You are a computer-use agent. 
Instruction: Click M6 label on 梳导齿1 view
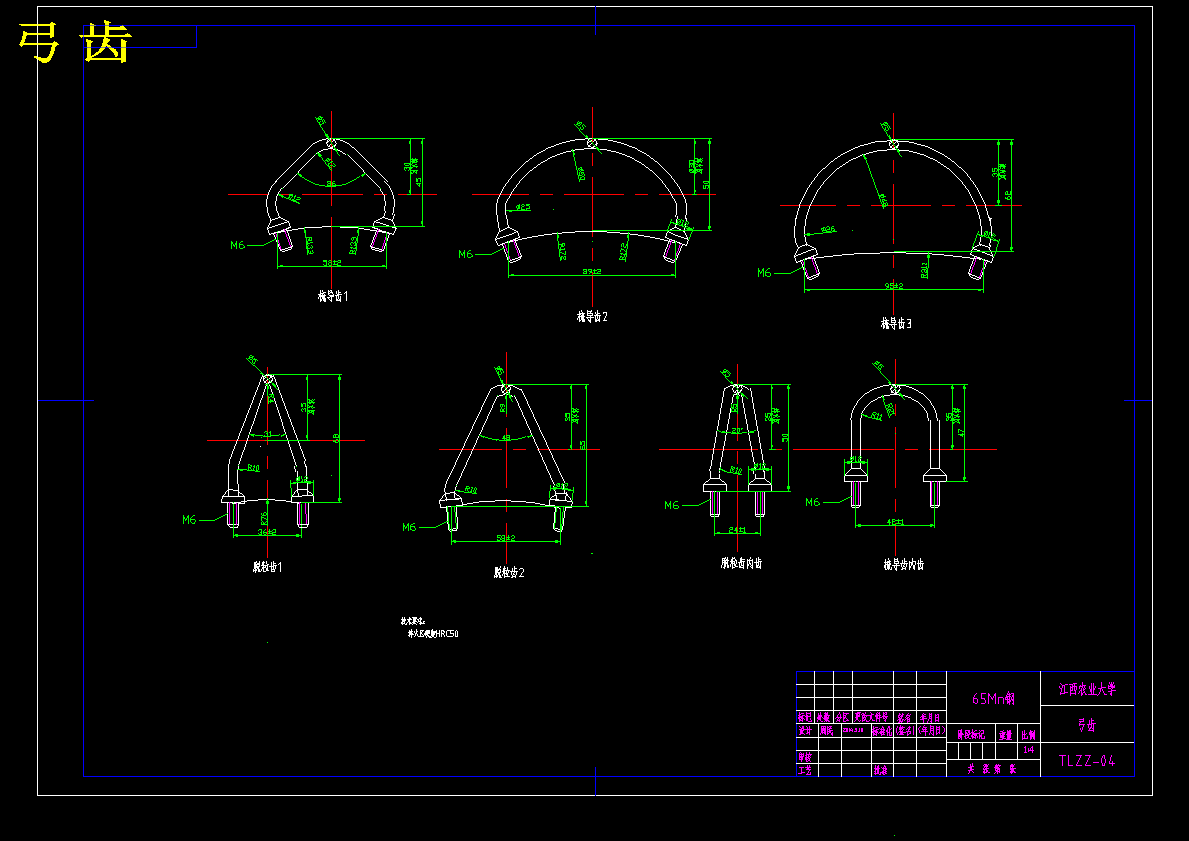tap(237, 245)
